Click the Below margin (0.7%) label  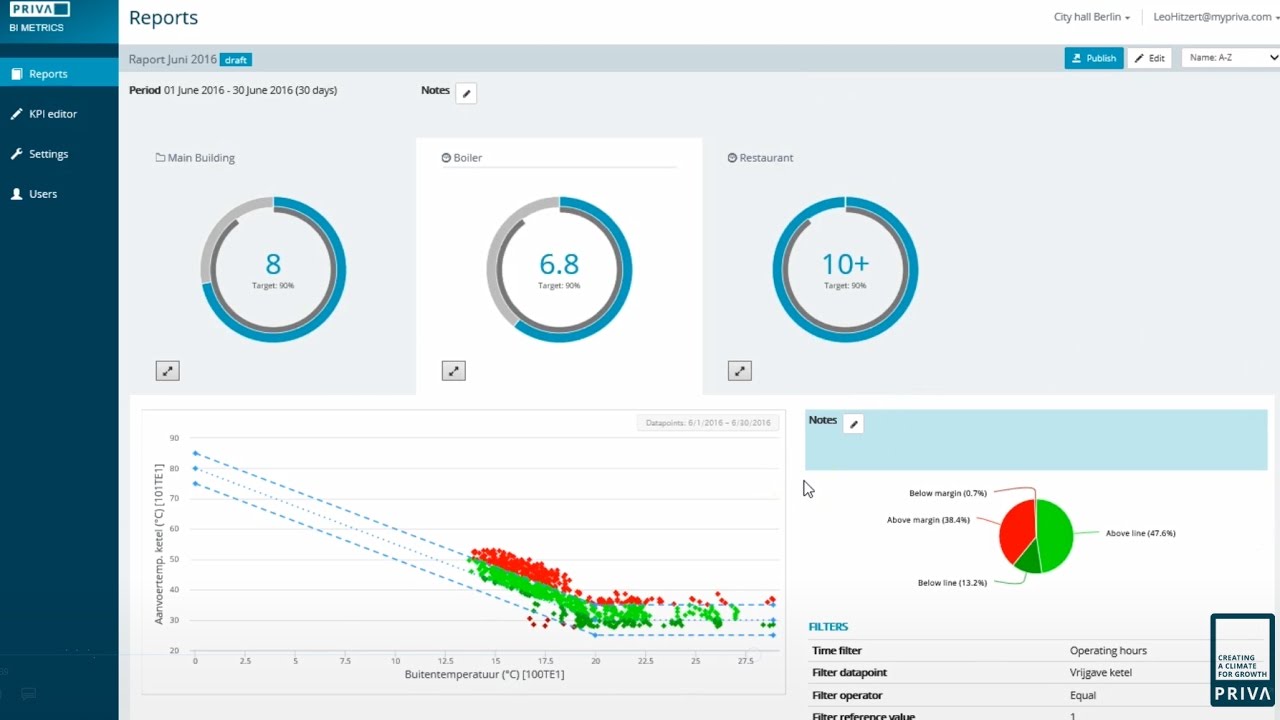point(948,493)
